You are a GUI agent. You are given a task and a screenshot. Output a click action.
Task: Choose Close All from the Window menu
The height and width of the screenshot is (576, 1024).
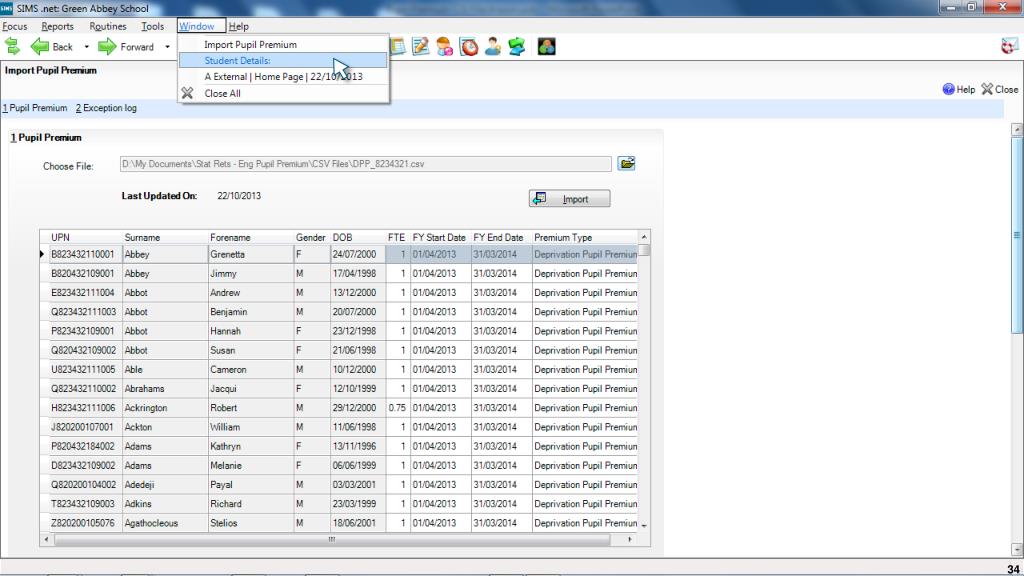point(283,93)
